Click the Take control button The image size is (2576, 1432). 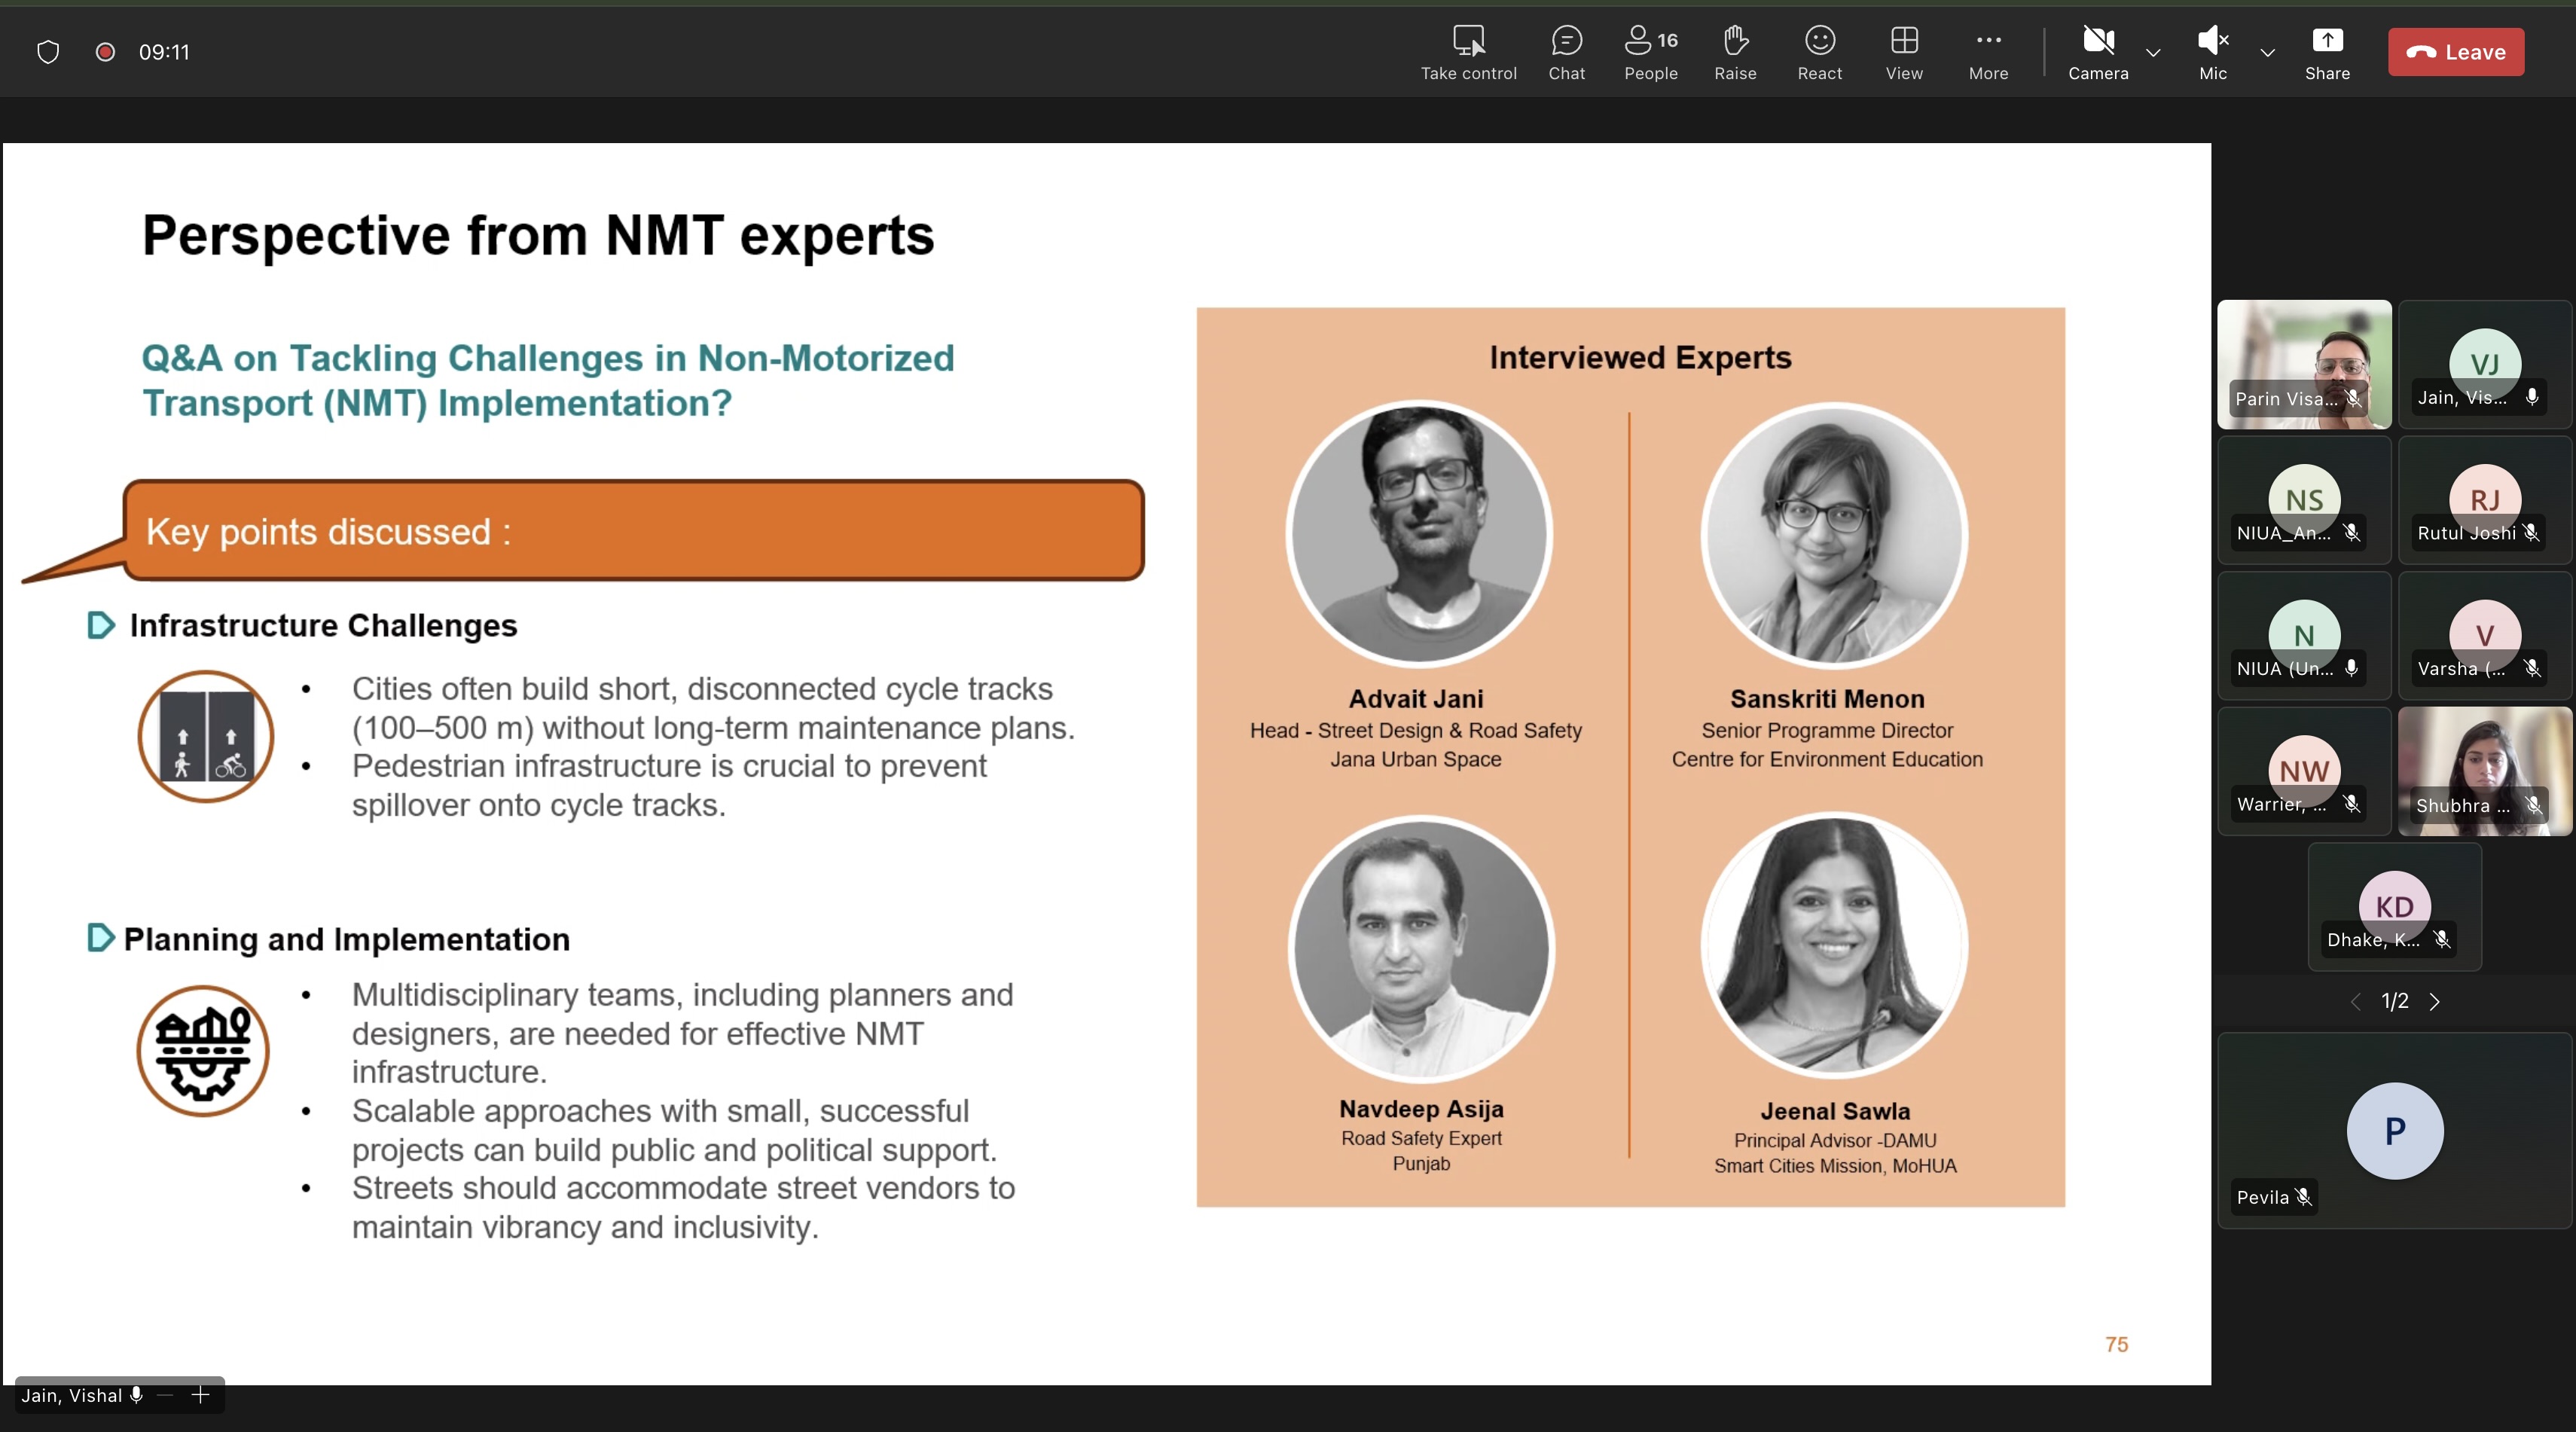pyautogui.click(x=1468, y=52)
